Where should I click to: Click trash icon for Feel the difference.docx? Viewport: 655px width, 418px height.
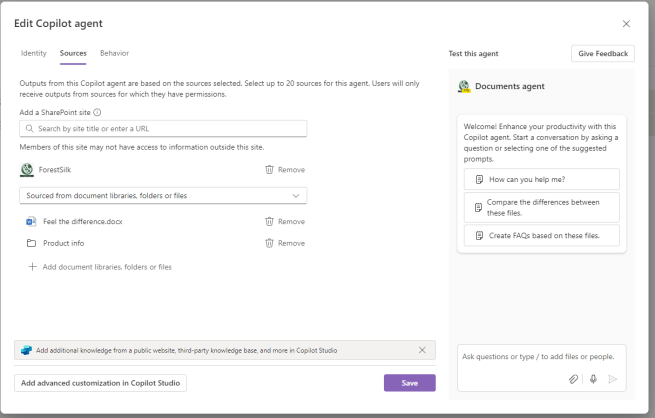[269, 221]
